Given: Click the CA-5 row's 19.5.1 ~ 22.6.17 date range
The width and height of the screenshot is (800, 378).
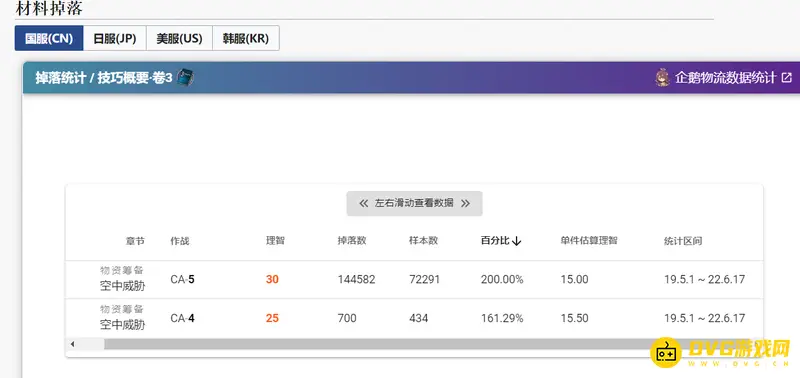Looking at the screenshot, I should click(x=704, y=280).
